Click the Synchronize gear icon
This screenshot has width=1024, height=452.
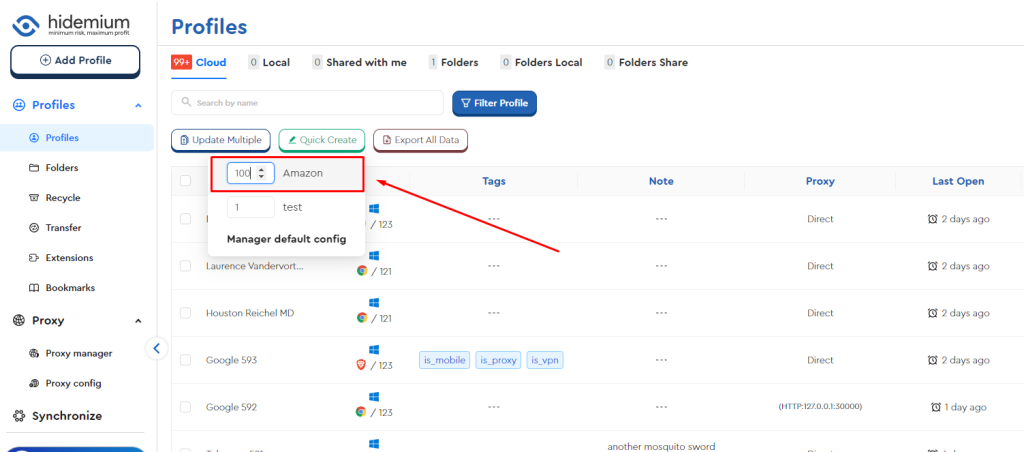[19, 416]
